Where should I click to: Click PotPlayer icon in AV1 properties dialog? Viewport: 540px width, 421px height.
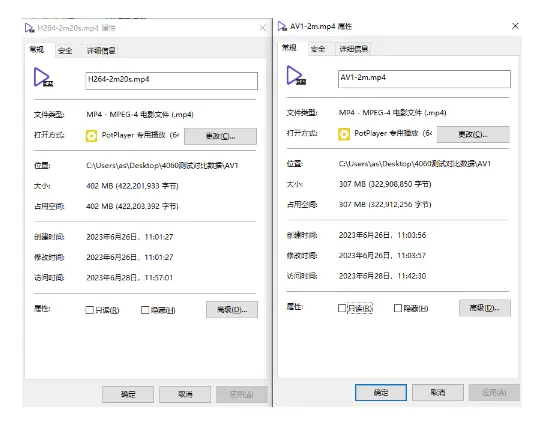point(344,134)
